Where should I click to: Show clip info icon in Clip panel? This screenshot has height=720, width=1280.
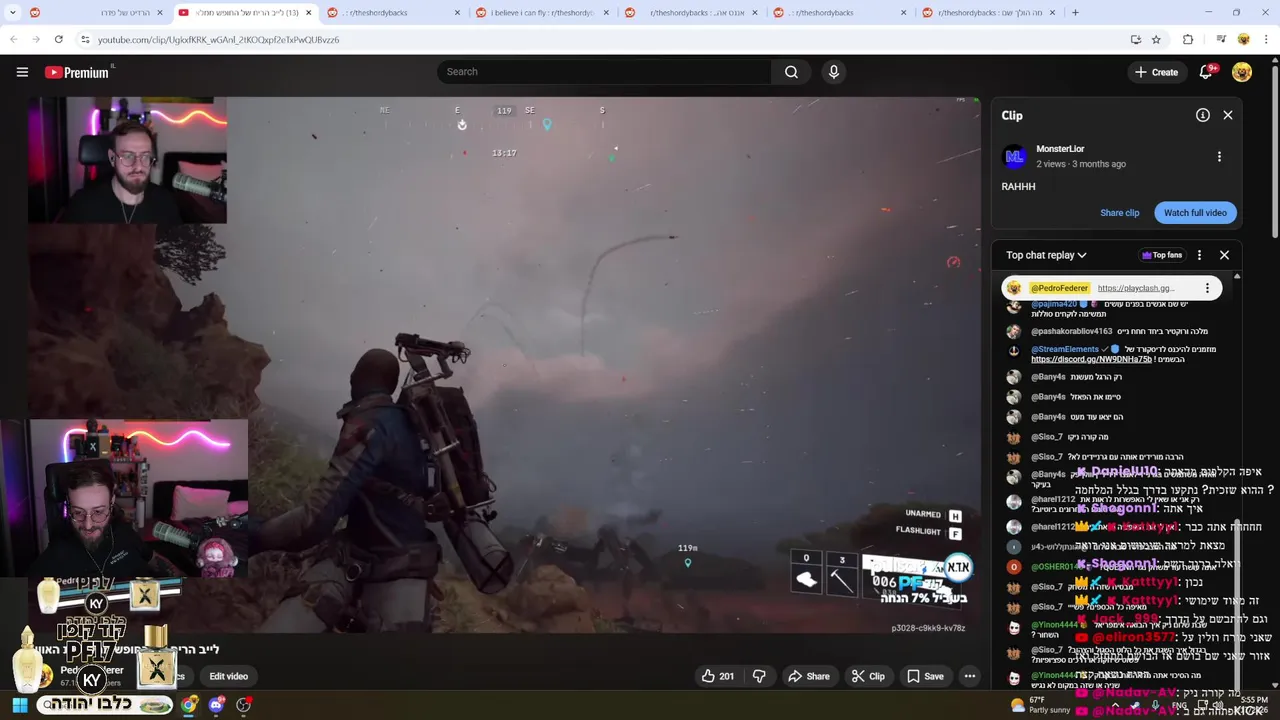(x=1203, y=115)
